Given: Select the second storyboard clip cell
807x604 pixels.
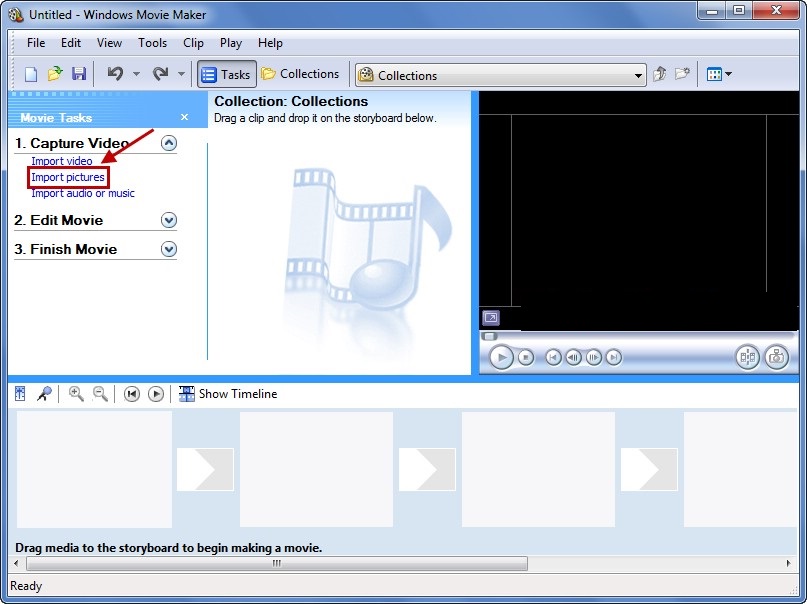Looking at the screenshot, I should [317, 469].
